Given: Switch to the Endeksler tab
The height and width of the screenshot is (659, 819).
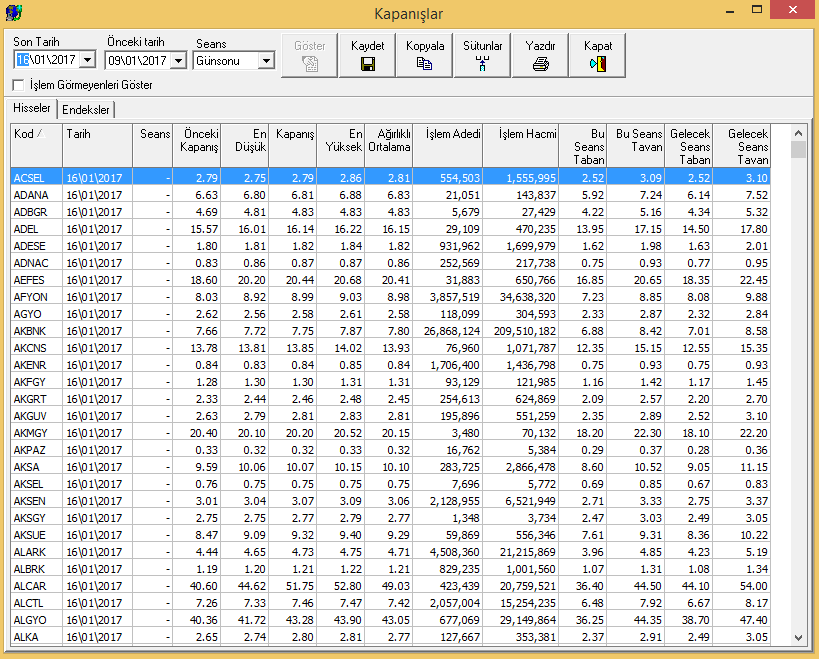Looking at the screenshot, I should point(86,110).
